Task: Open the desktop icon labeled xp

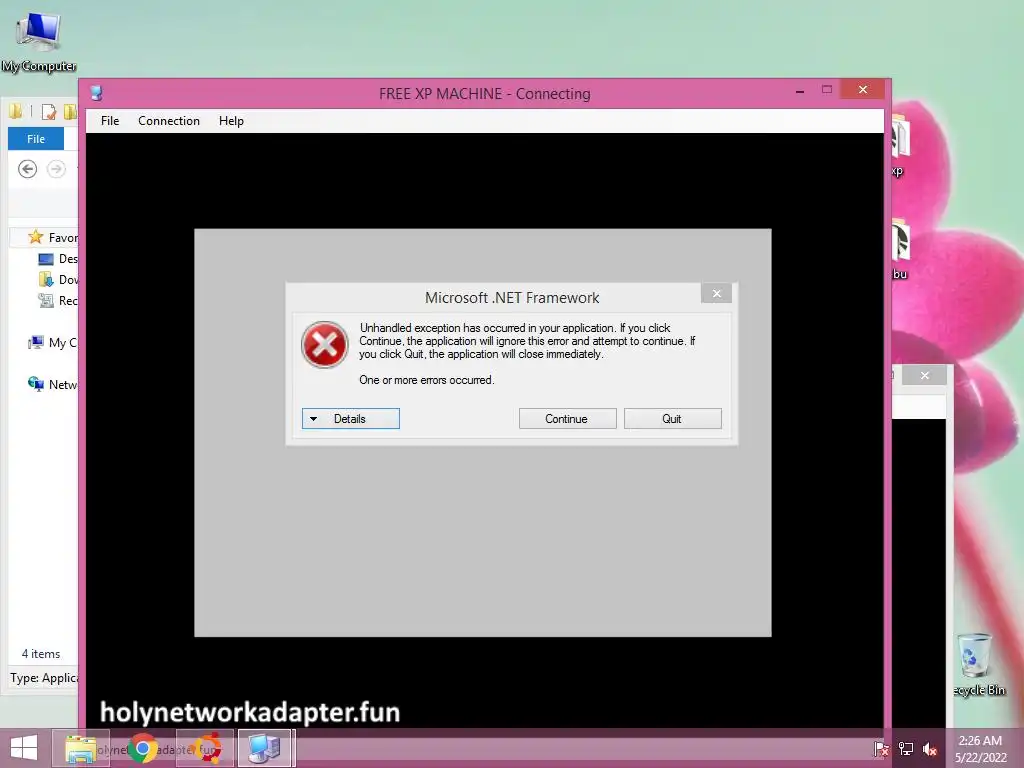Action: (x=900, y=146)
